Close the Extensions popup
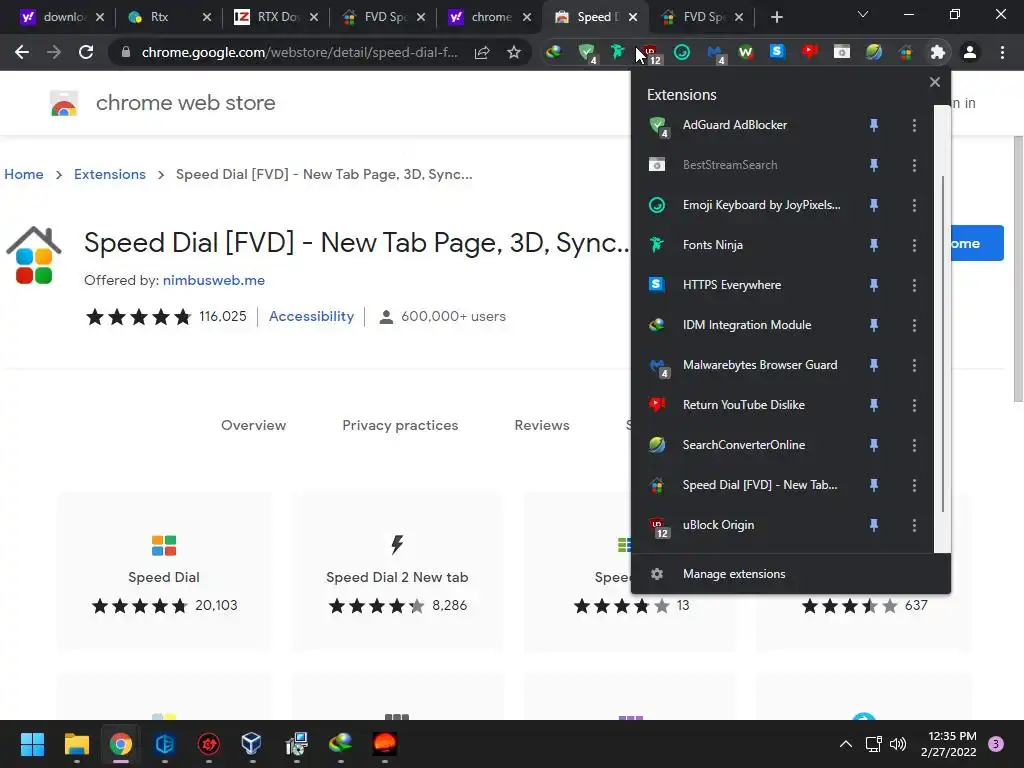Viewport: 1024px width, 768px height. point(935,82)
